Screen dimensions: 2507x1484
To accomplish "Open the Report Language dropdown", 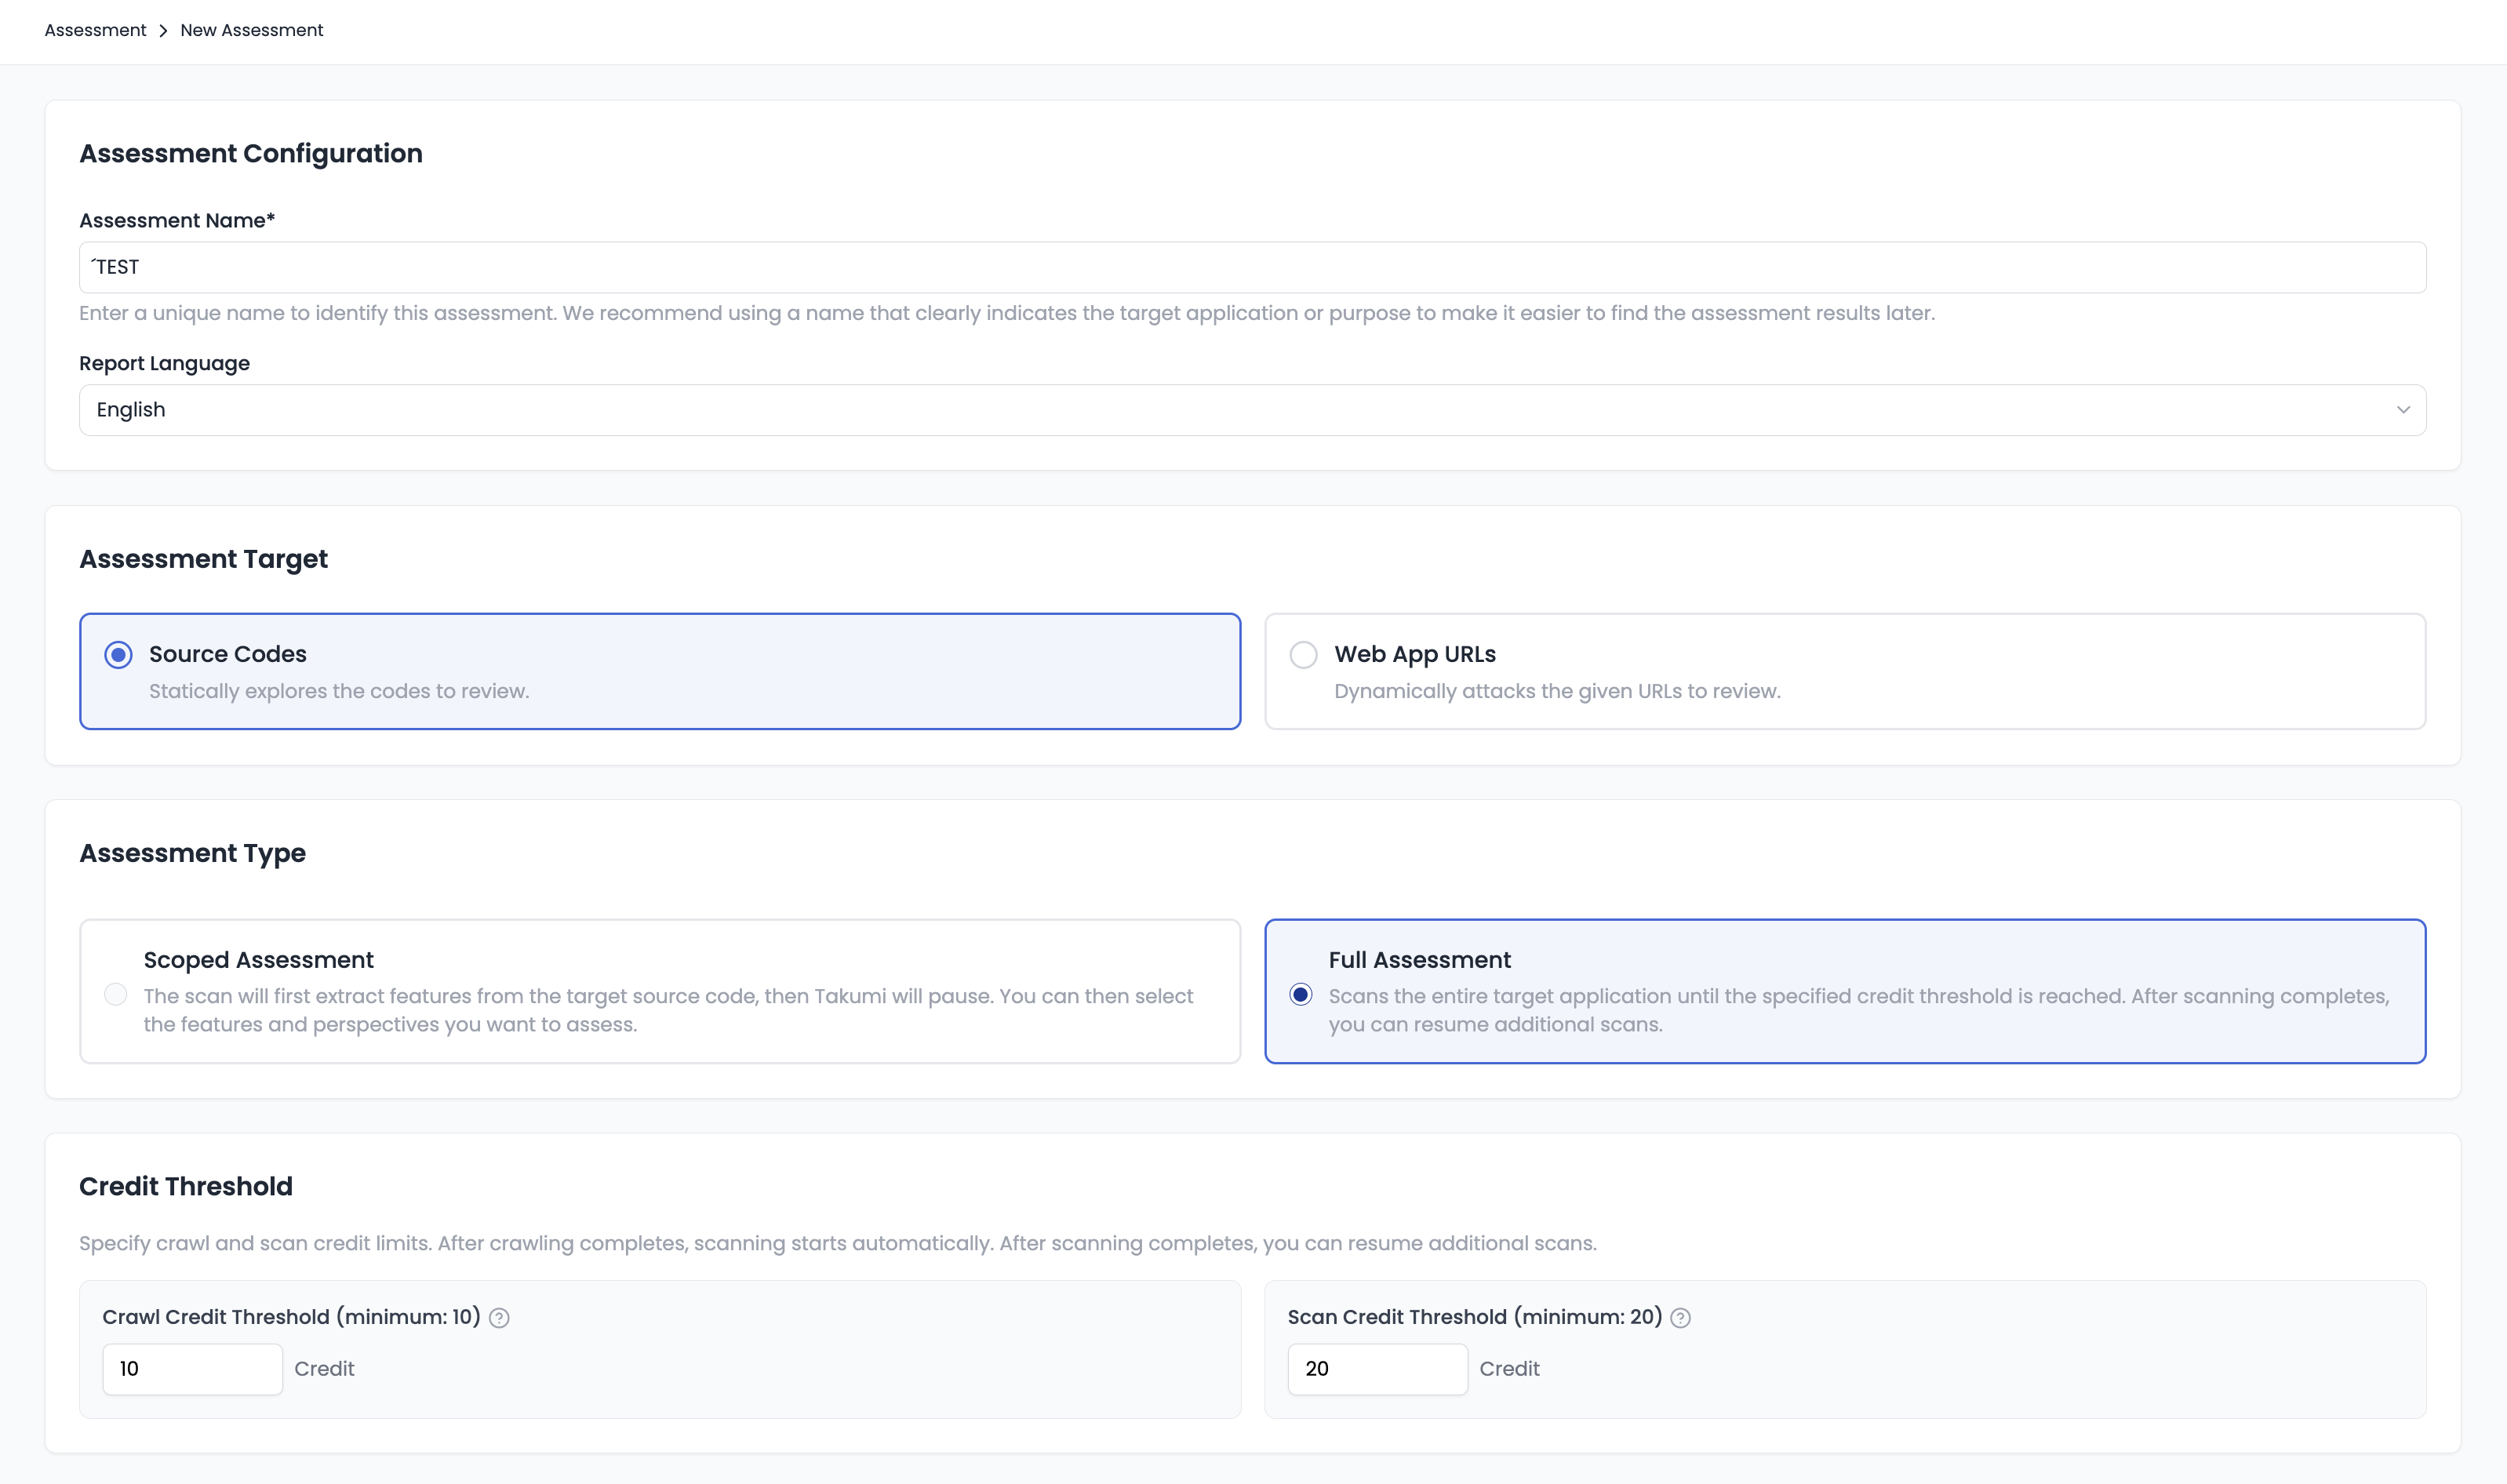I will point(1251,409).
